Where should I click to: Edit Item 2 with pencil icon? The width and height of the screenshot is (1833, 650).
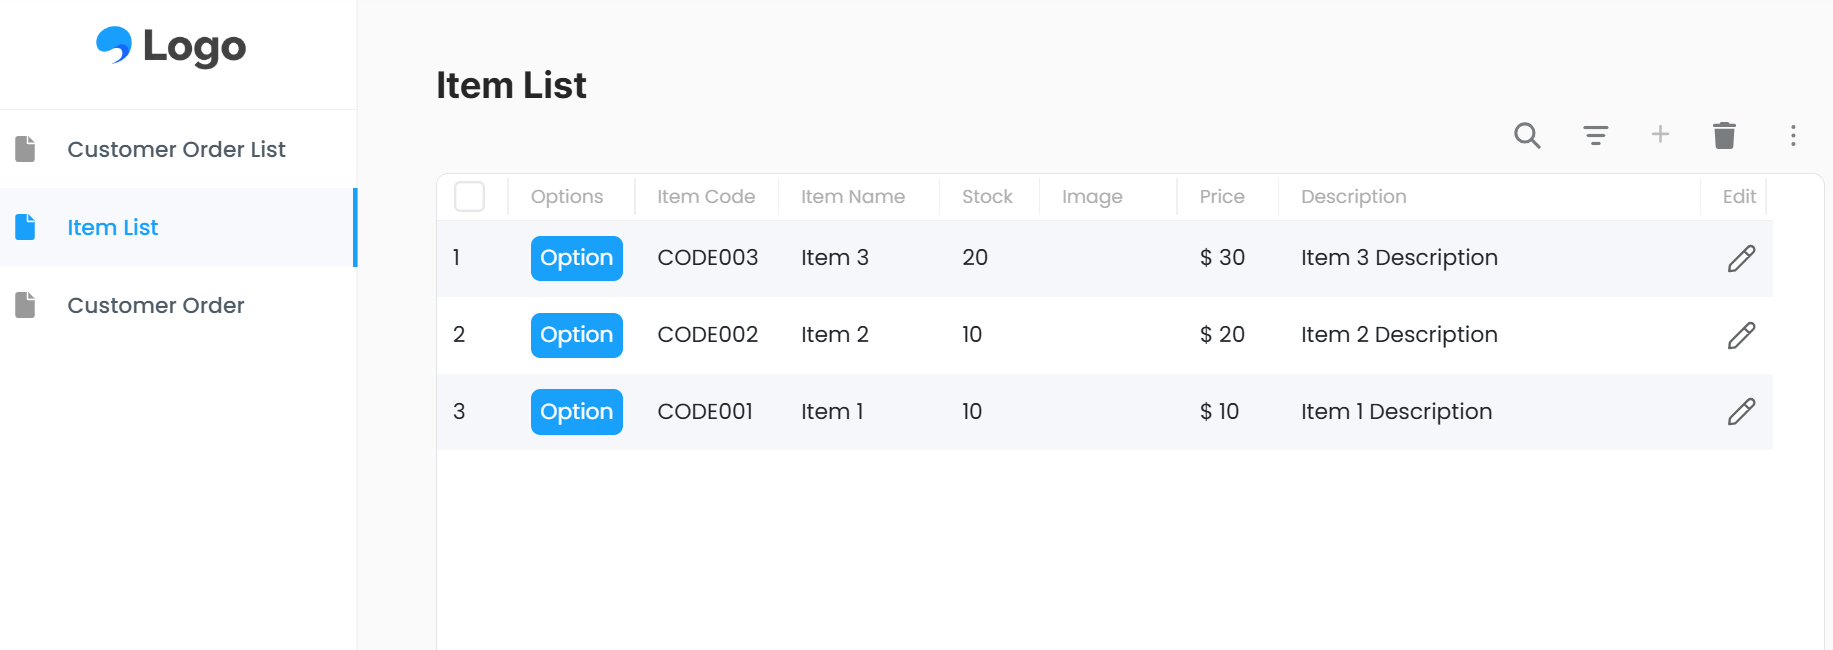pyautogui.click(x=1741, y=335)
